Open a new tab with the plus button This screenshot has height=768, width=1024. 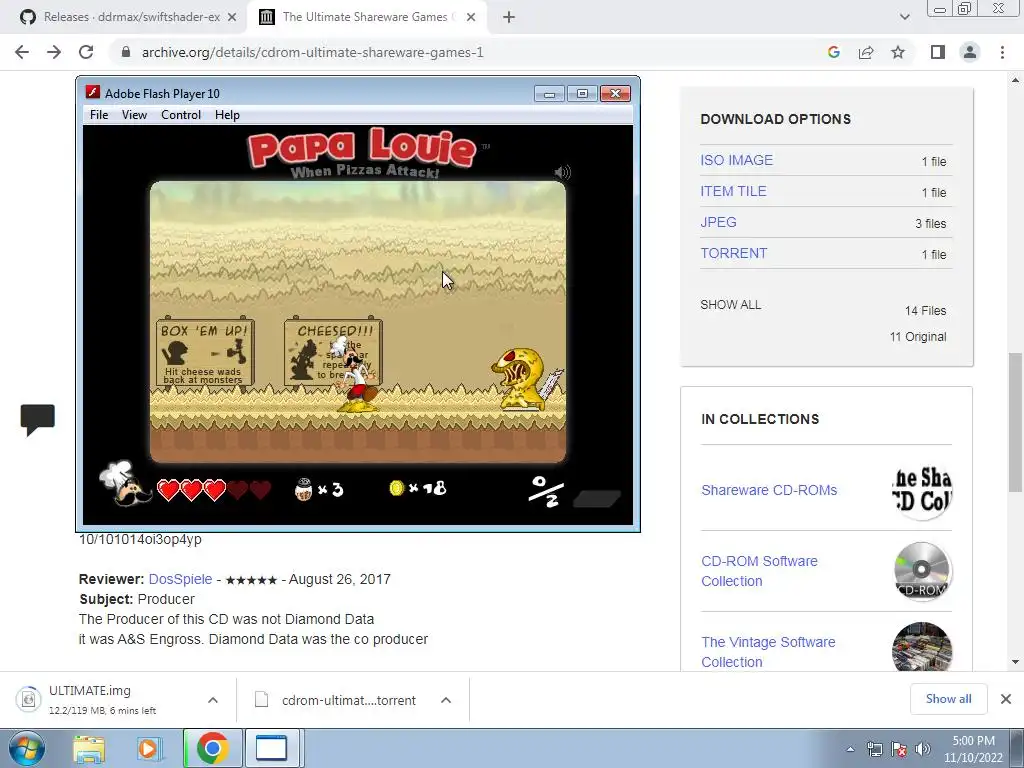[509, 18]
